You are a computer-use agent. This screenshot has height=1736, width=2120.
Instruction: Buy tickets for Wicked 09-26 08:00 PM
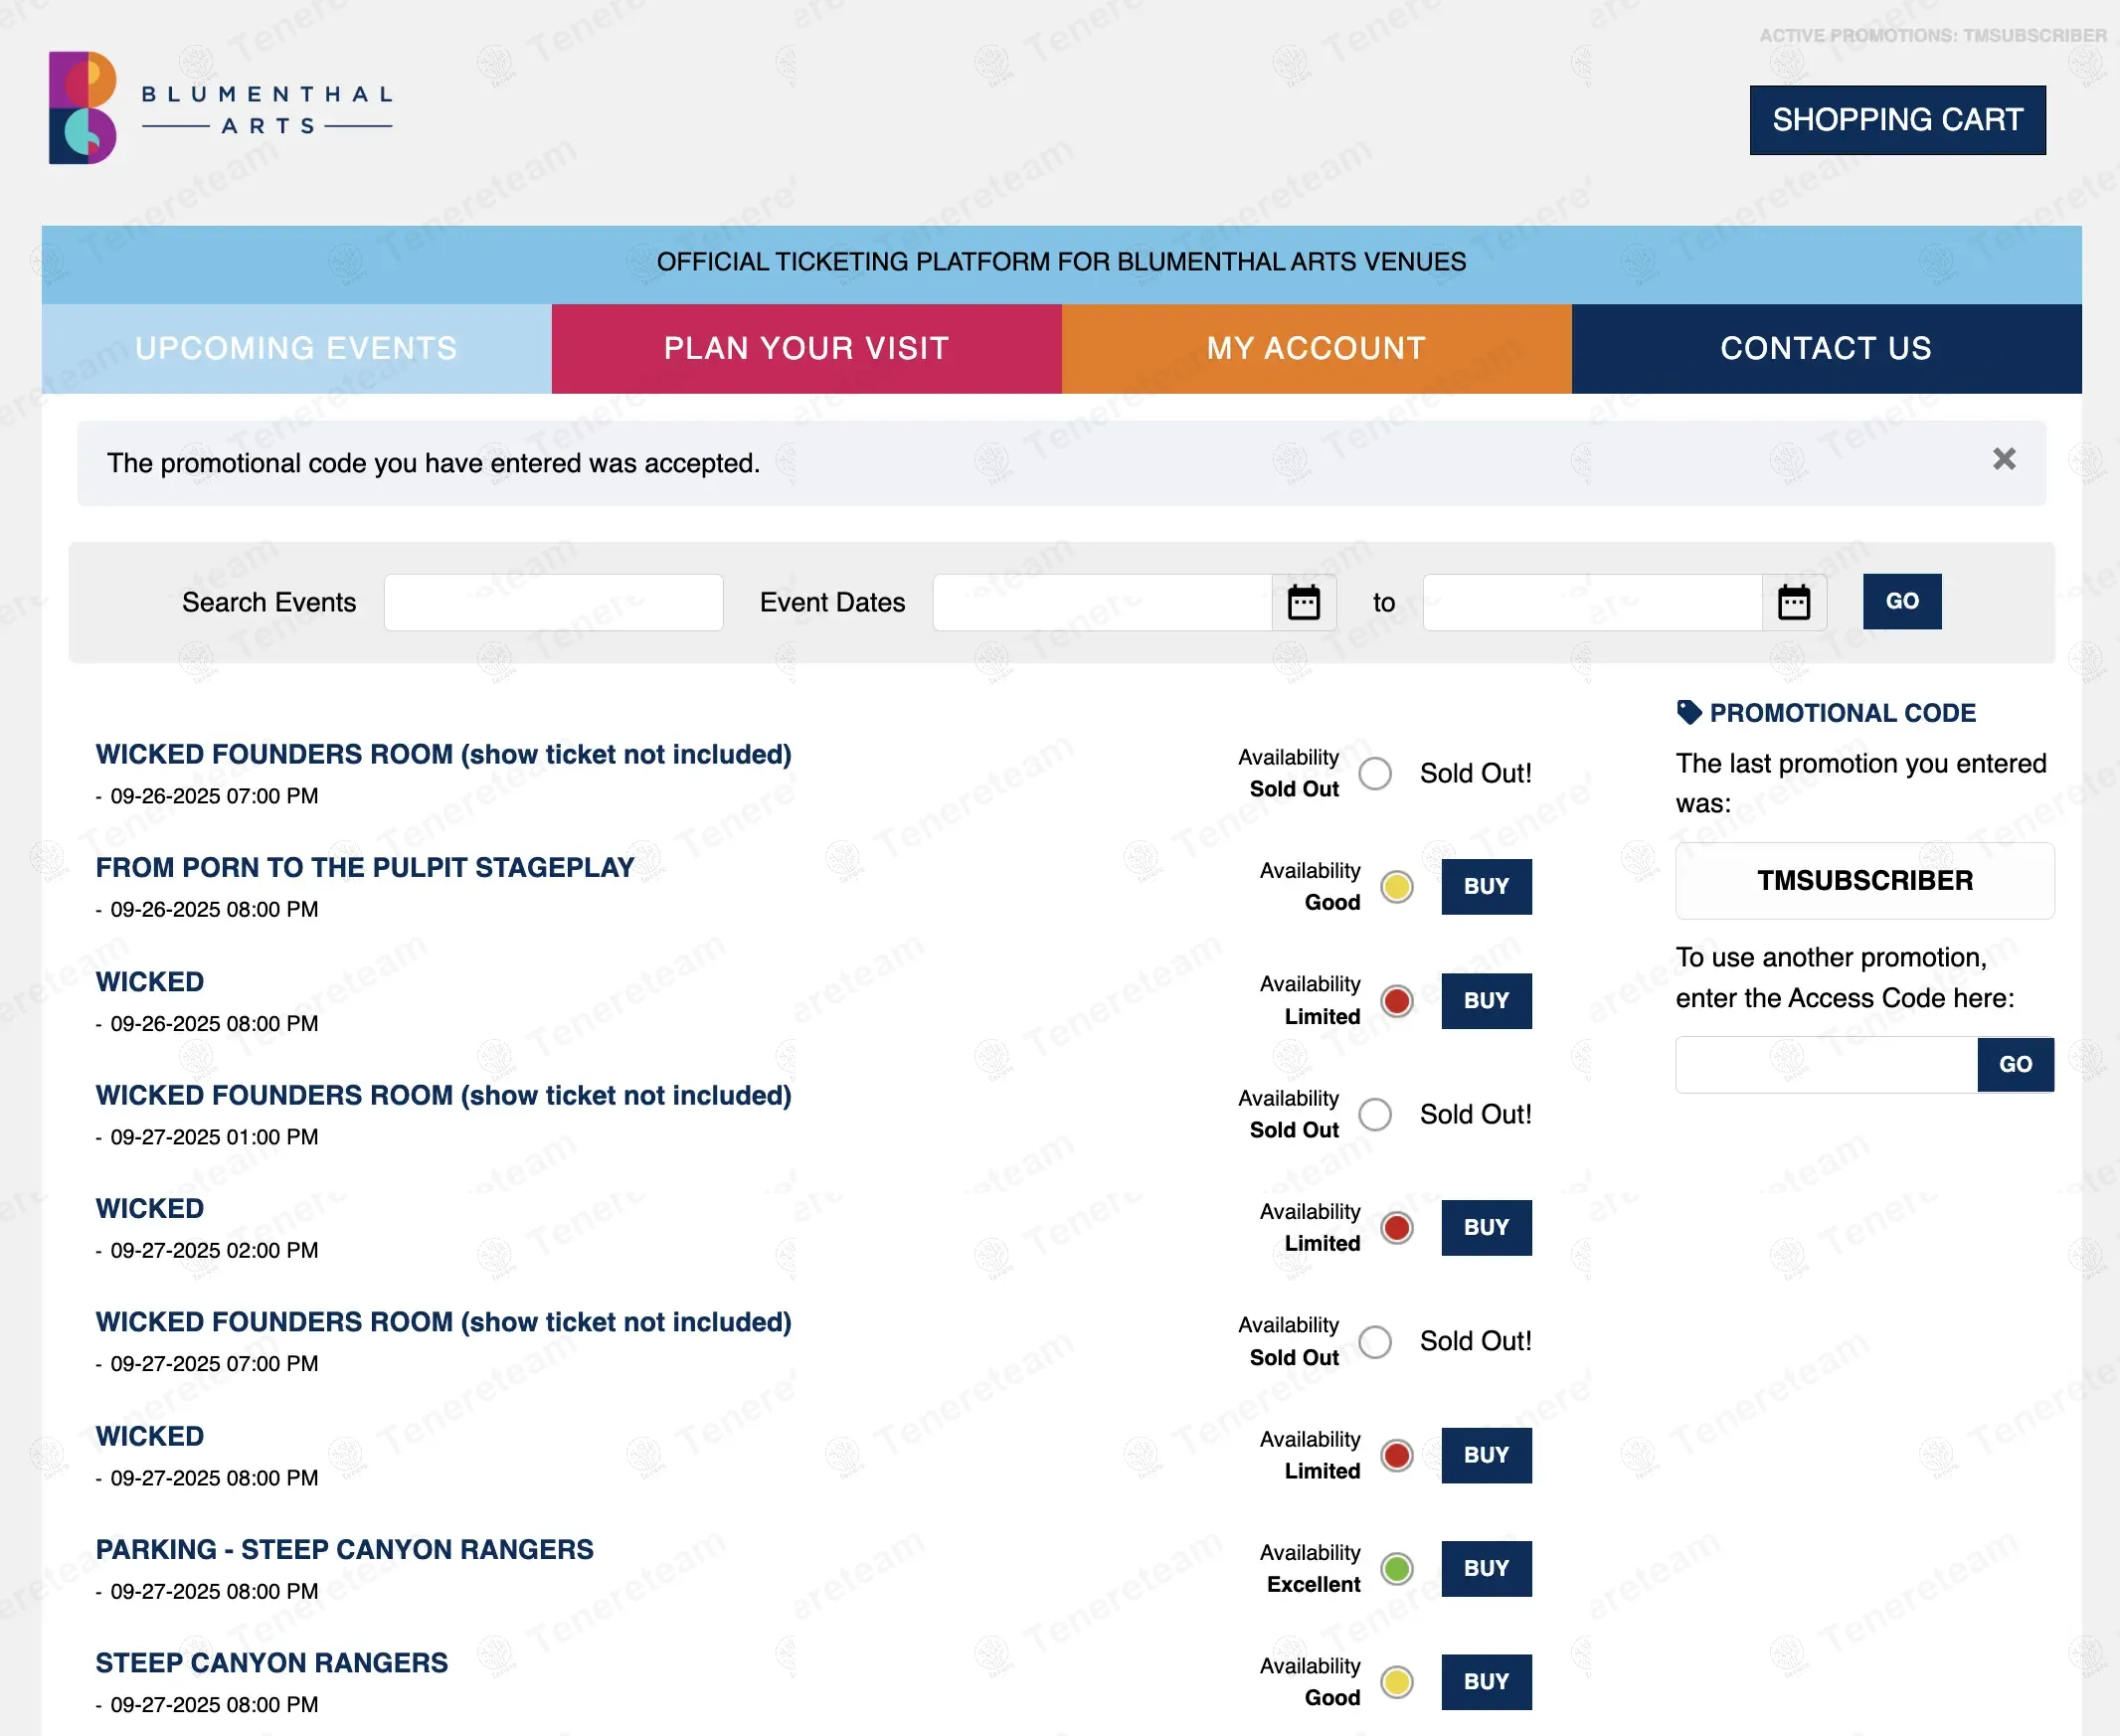pos(1486,1000)
